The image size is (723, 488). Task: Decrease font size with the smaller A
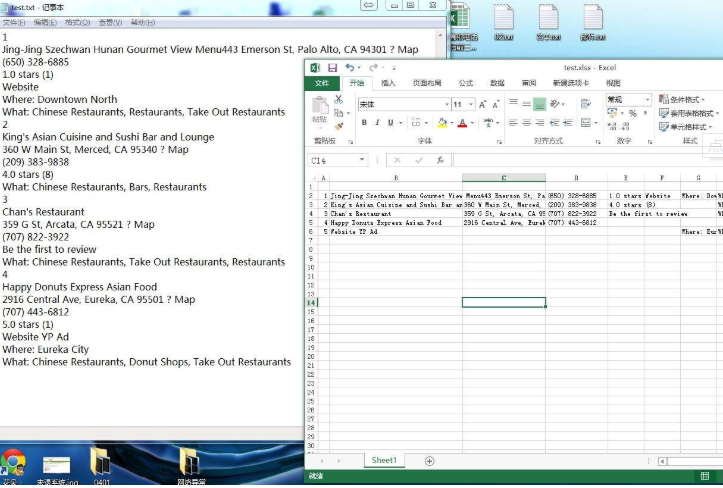tap(496, 105)
